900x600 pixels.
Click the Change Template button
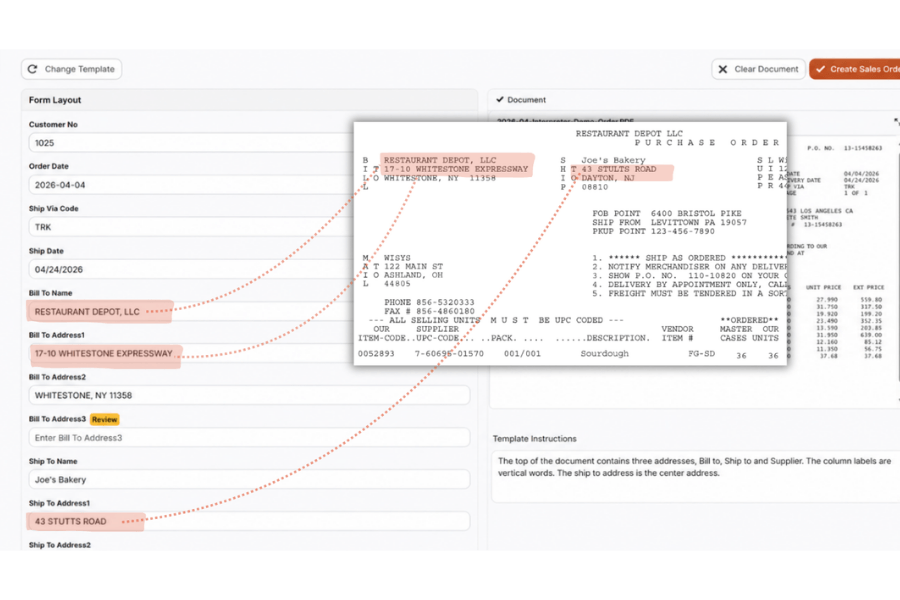click(x=71, y=69)
